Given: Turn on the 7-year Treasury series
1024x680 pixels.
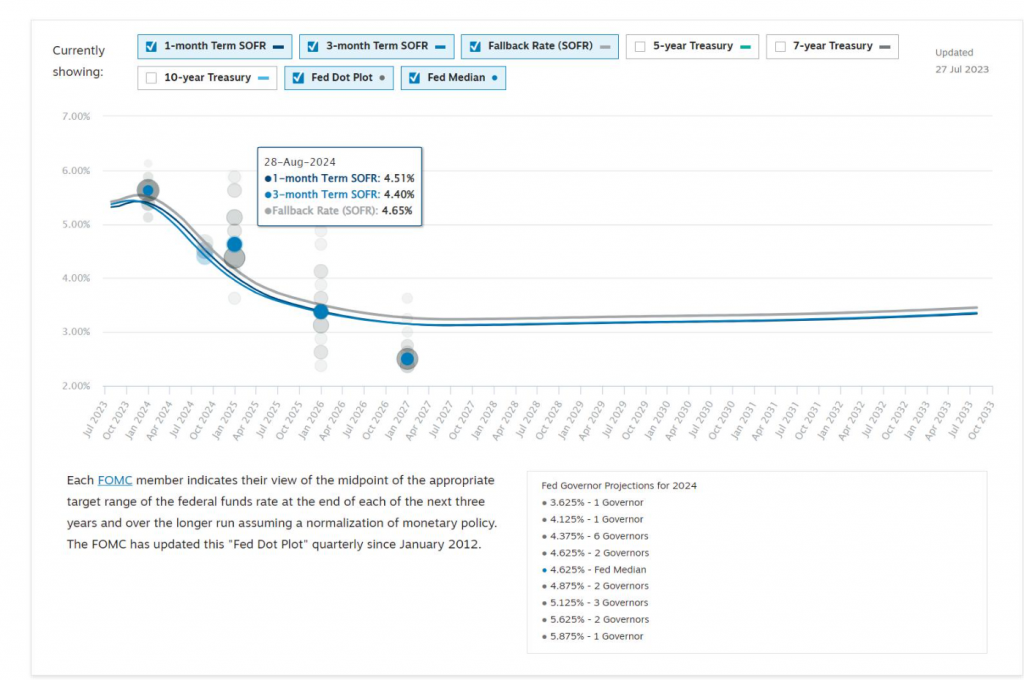Looking at the screenshot, I should (780, 47).
